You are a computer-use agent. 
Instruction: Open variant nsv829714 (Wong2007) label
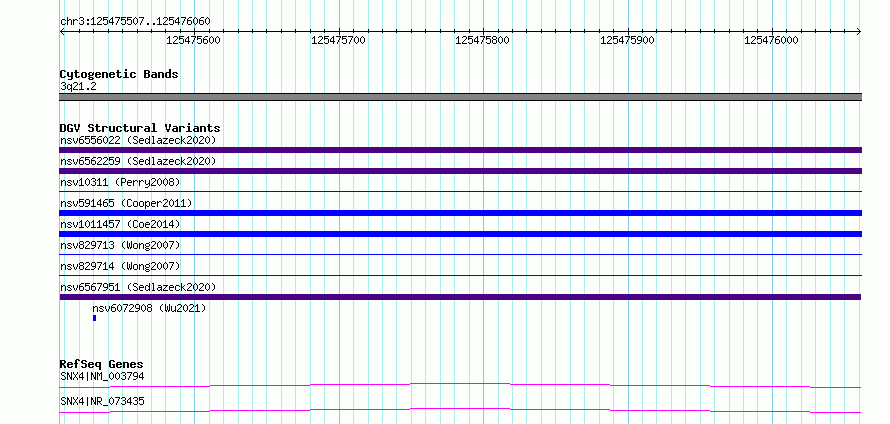pyautogui.click(x=120, y=266)
